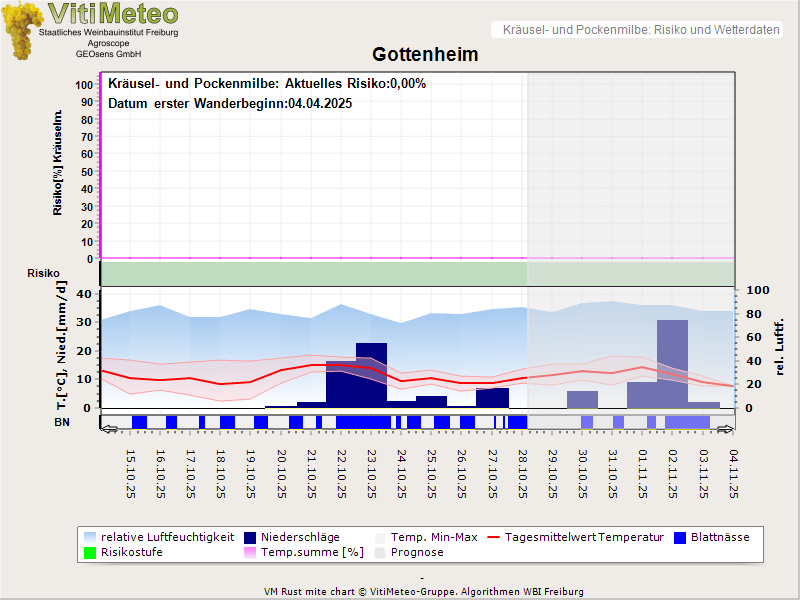Click the VitiMeteo-Gruppe copyright footer text

(x=423, y=591)
